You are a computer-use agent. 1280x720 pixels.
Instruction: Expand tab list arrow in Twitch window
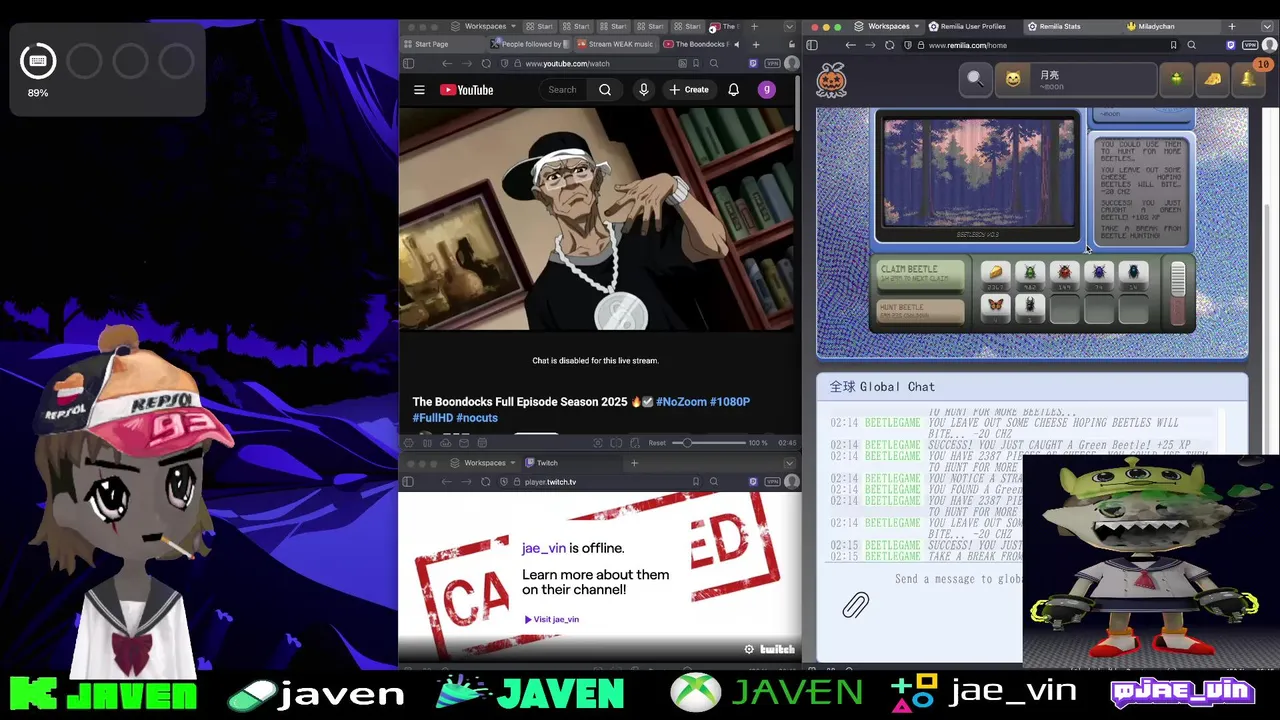(x=788, y=463)
